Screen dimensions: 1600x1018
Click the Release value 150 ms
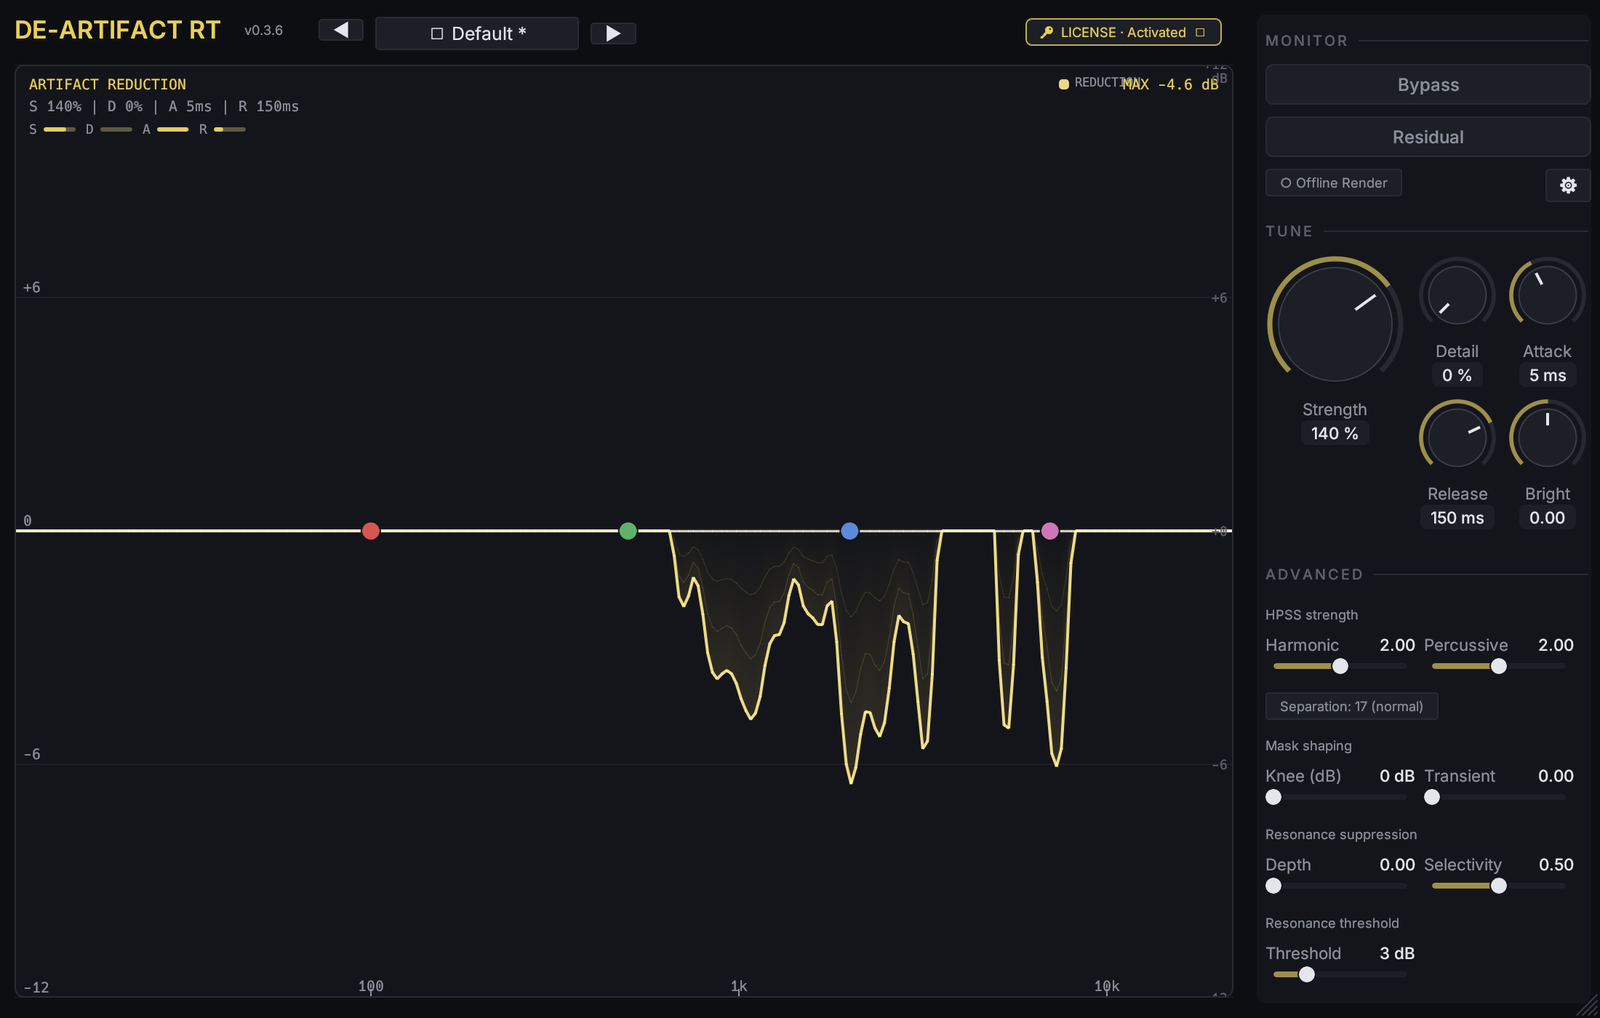[x=1457, y=517]
